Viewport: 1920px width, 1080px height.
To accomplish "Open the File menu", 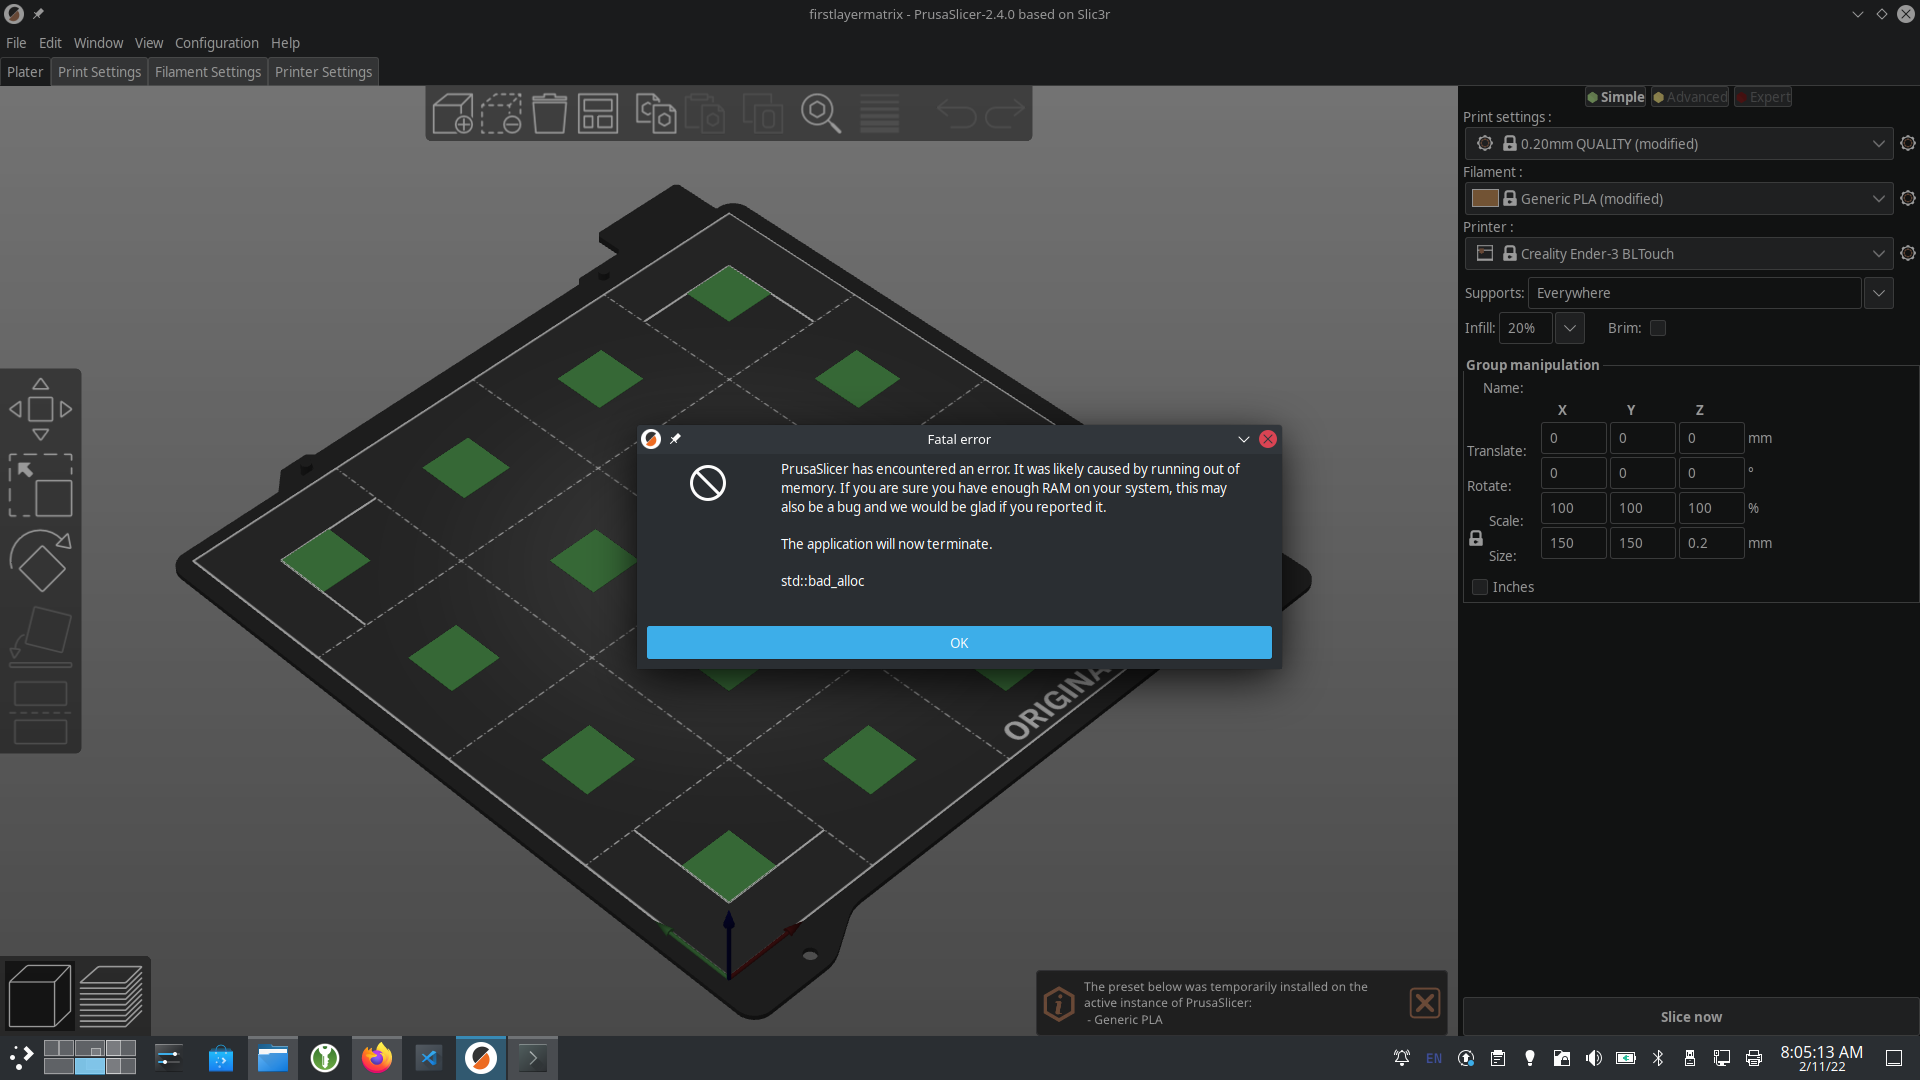I will click(x=16, y=43).
